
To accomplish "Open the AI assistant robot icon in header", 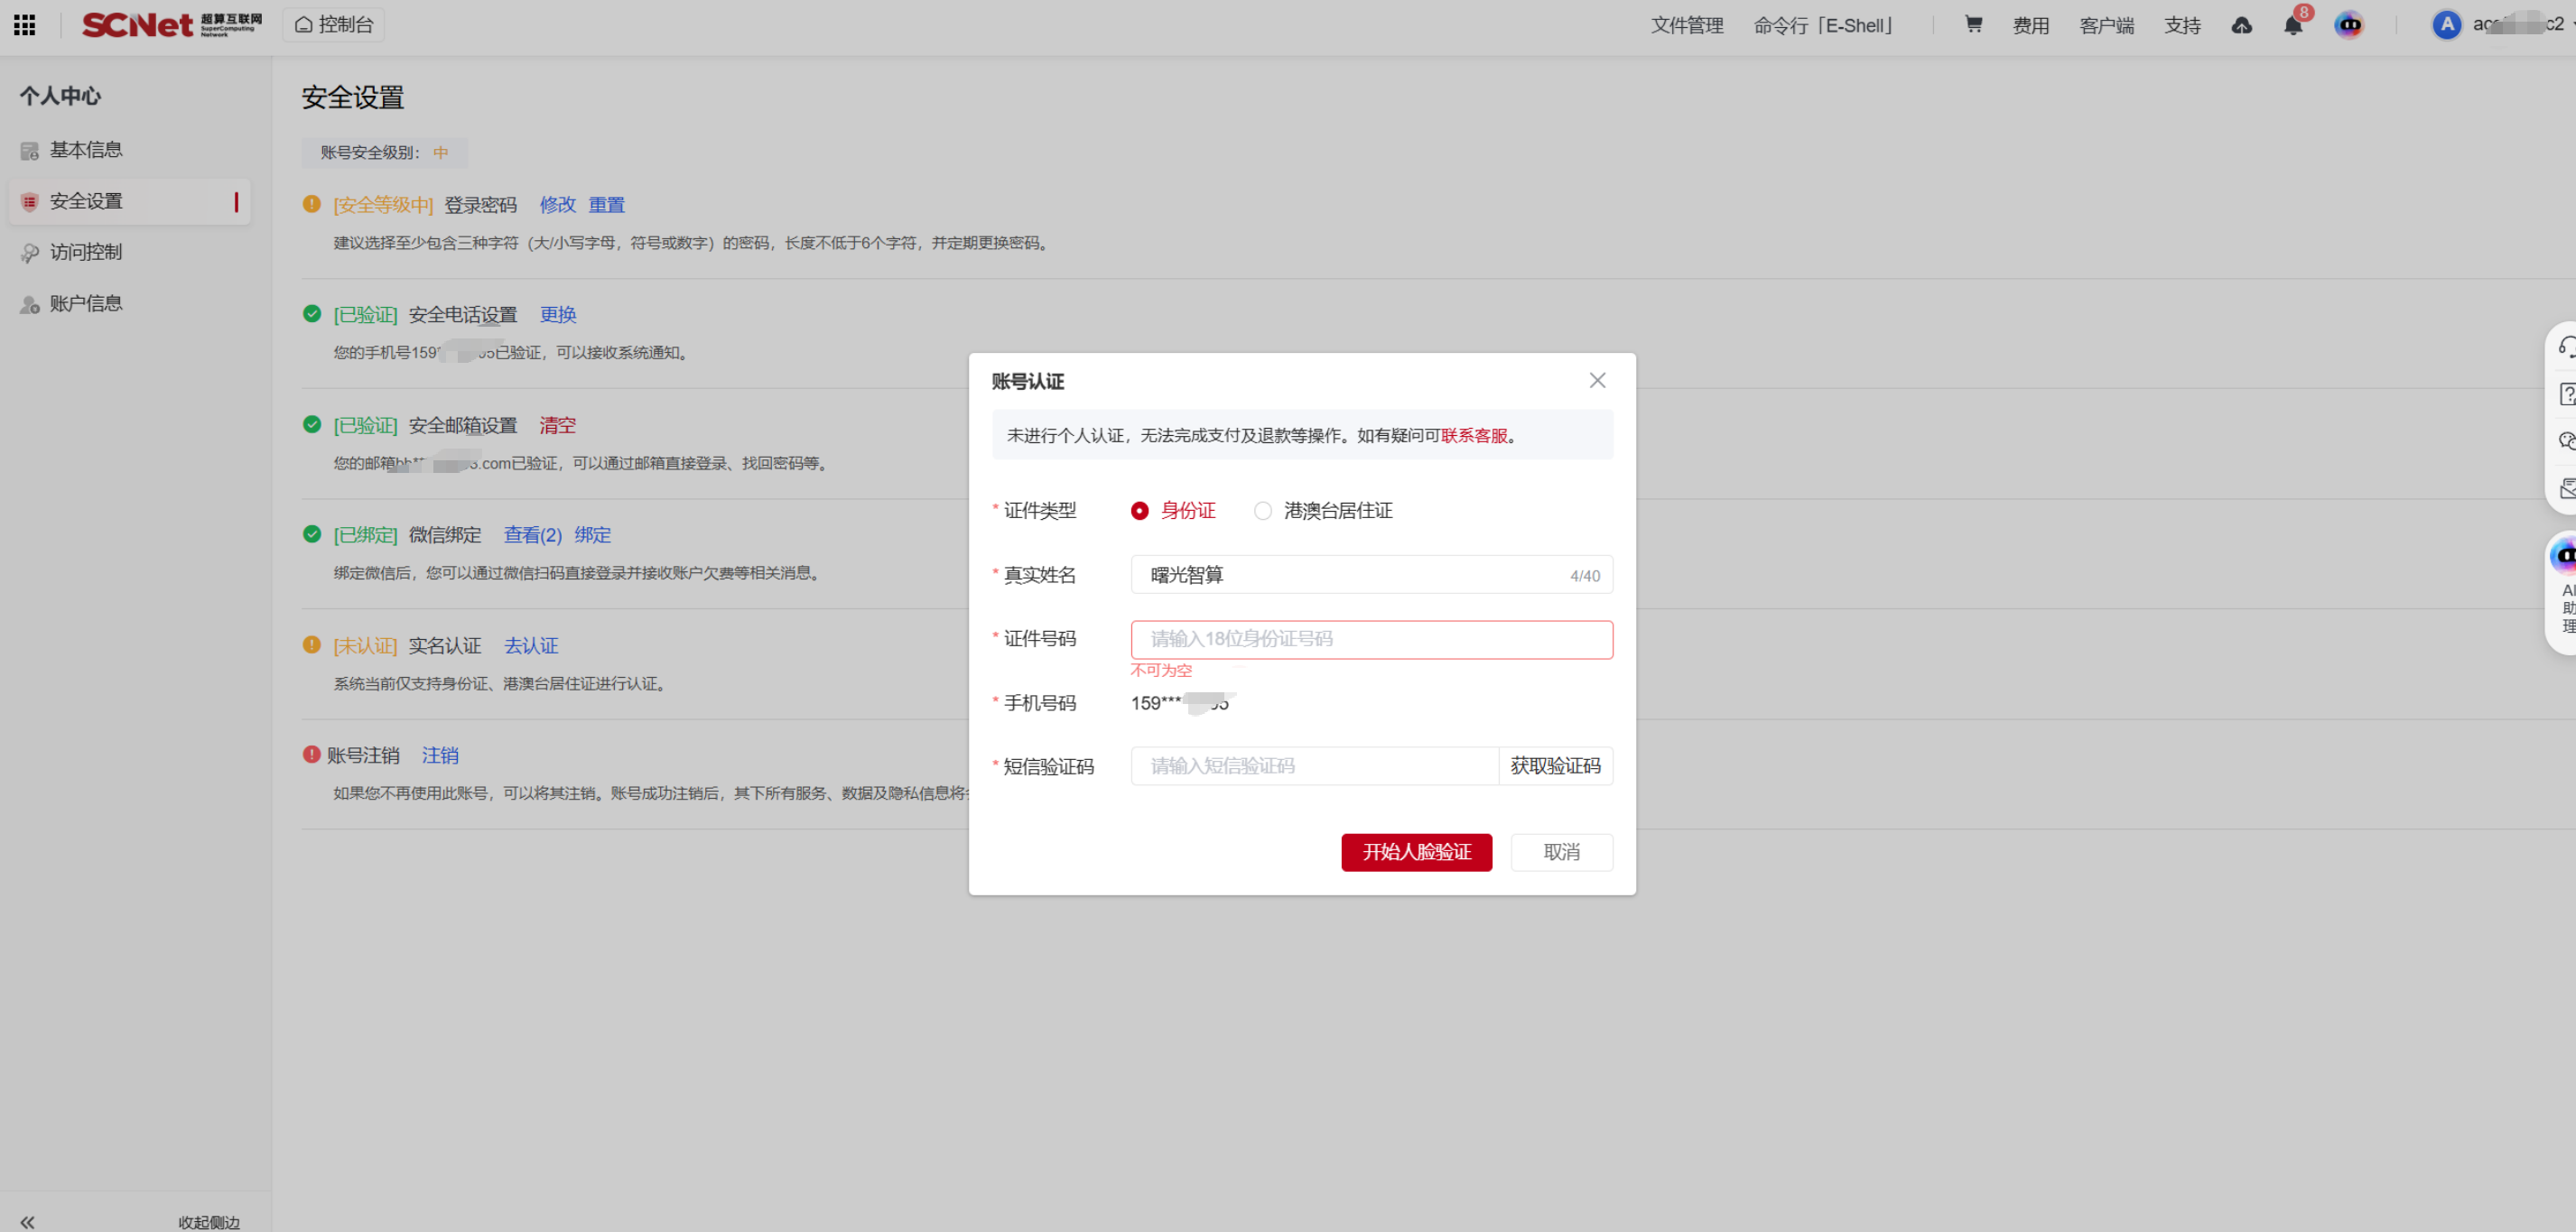I will [x=2348, y=25].
